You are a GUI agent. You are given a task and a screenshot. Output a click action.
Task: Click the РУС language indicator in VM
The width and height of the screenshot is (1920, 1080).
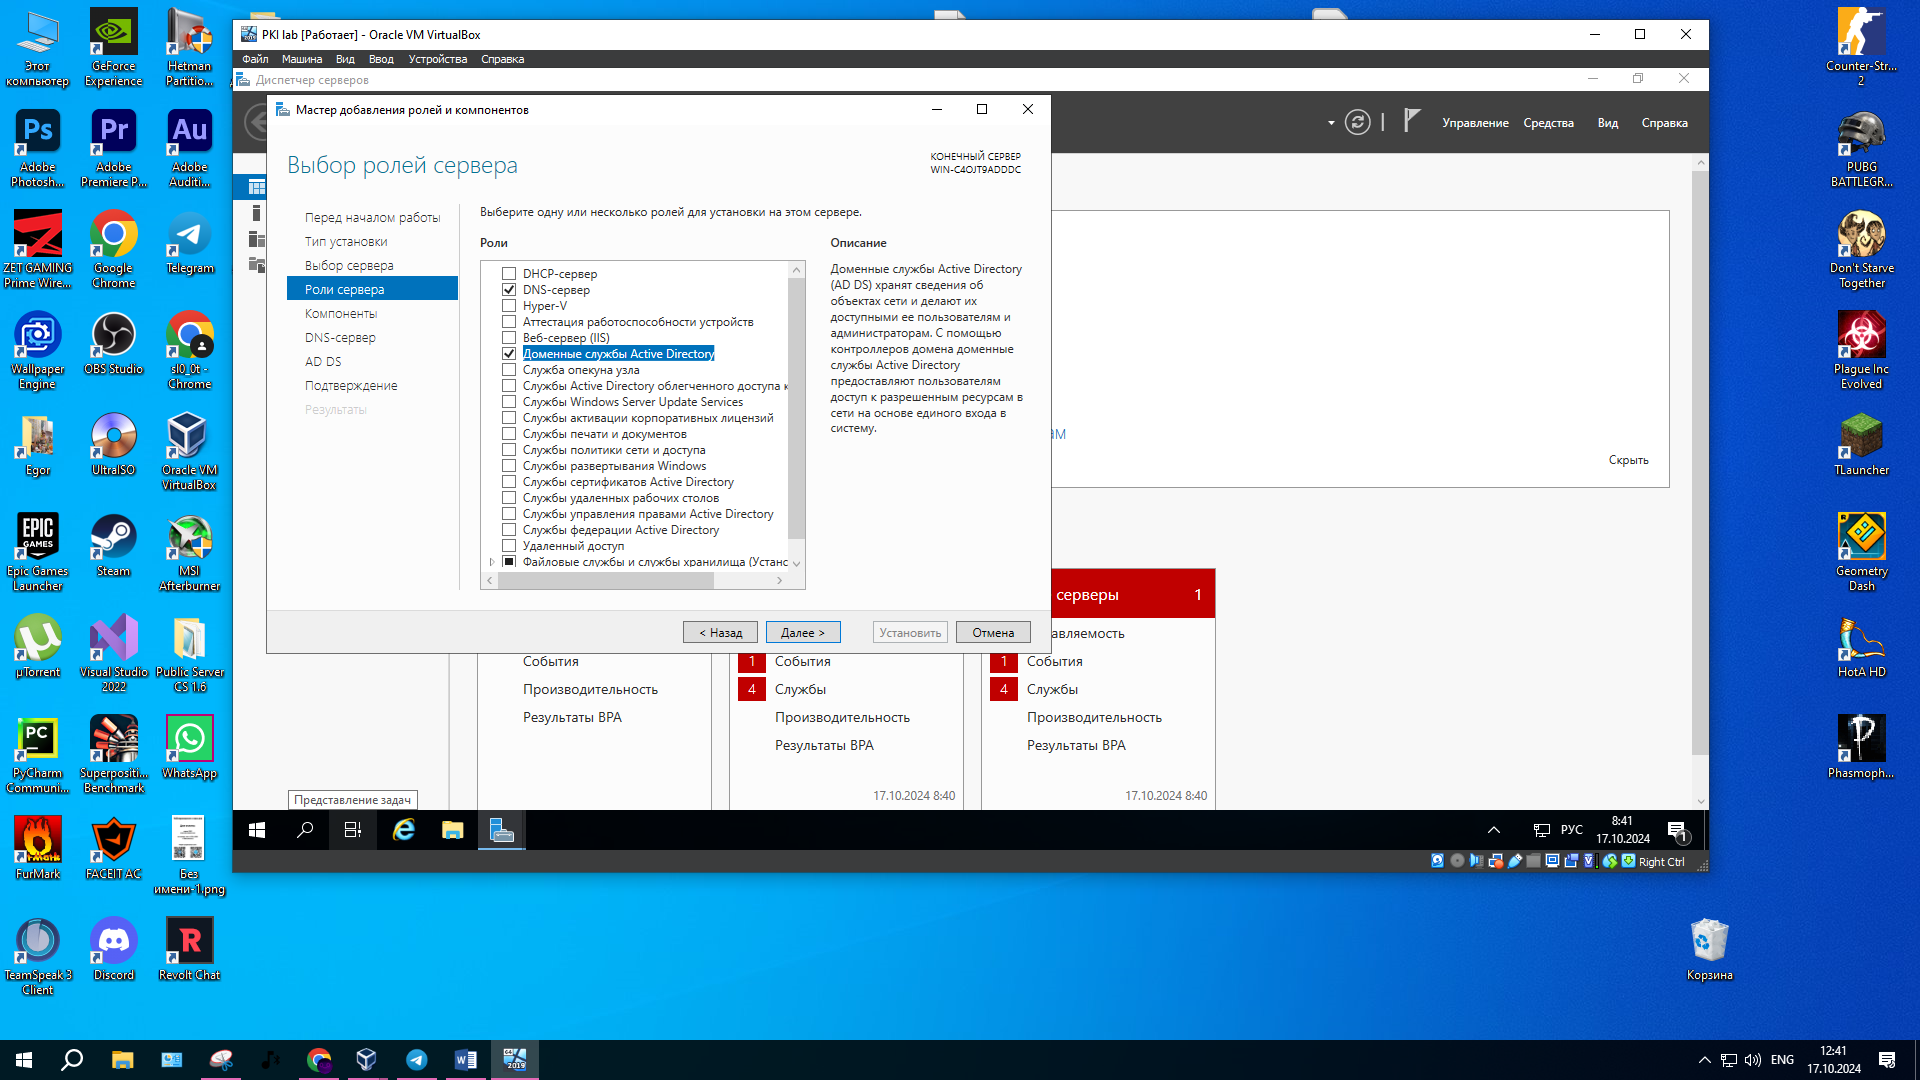tap(1571, 830)
